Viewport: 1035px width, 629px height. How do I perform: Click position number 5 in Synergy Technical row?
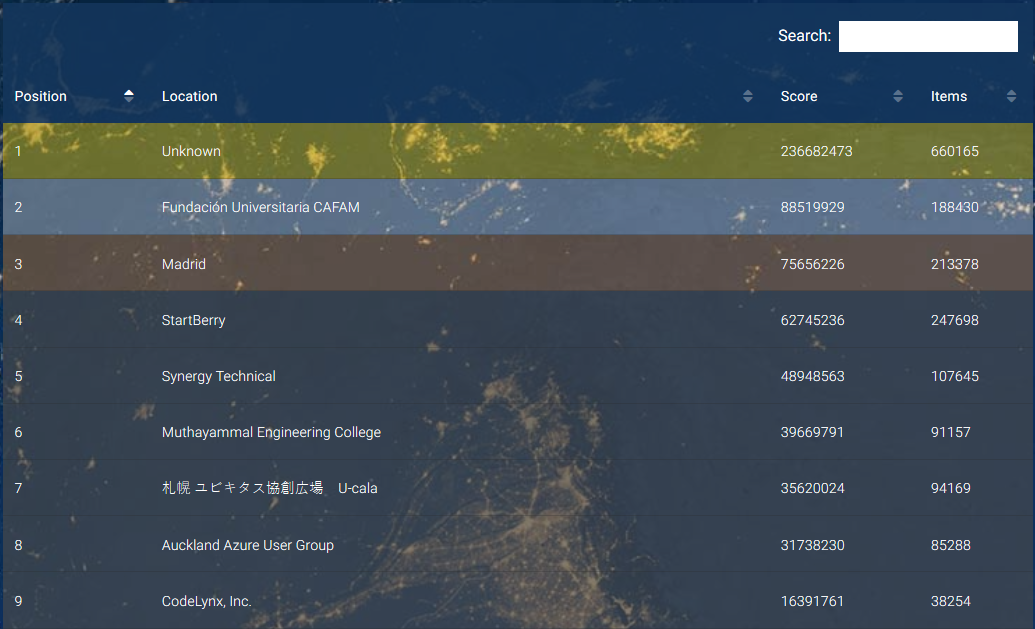[18, 376]
